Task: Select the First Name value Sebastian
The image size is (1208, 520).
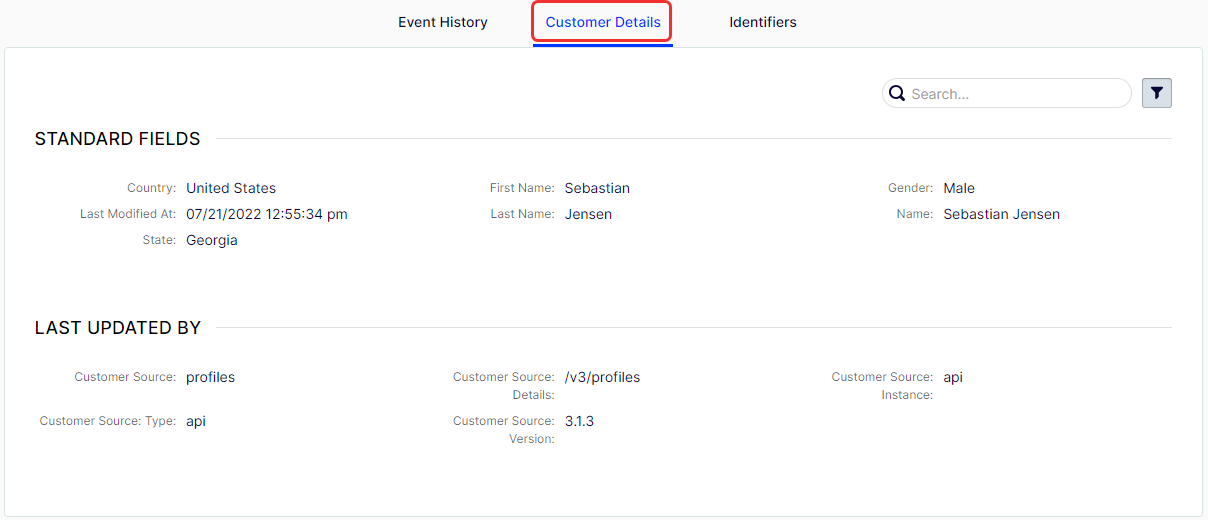Action: [597, 188]
